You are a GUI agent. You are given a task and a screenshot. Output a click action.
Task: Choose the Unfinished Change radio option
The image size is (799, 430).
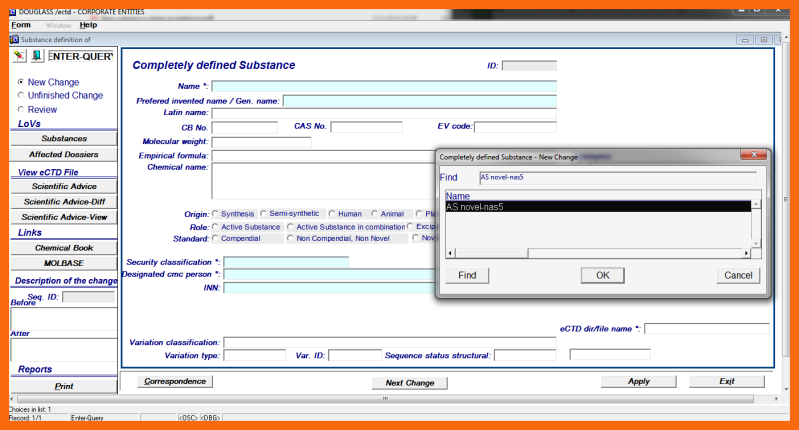pos(21,96)
